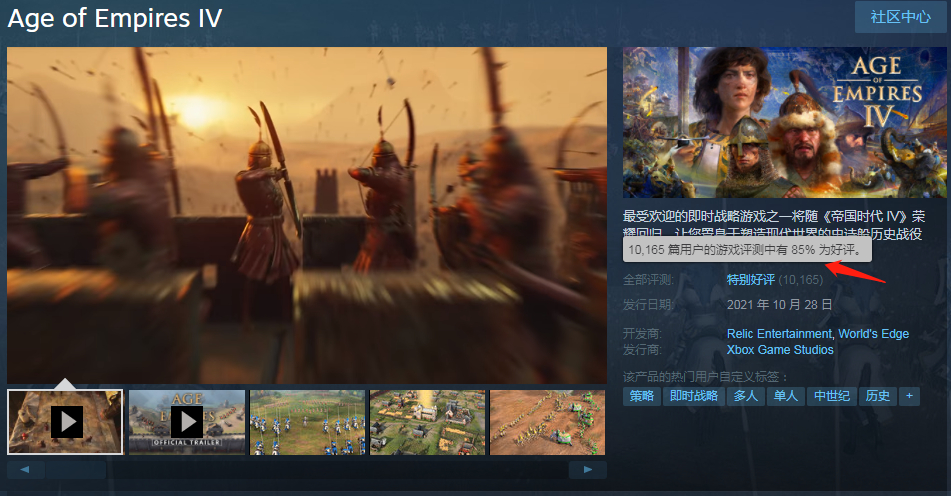
Task: Select the 即时战略 tag
Action: tap(694, 396)
